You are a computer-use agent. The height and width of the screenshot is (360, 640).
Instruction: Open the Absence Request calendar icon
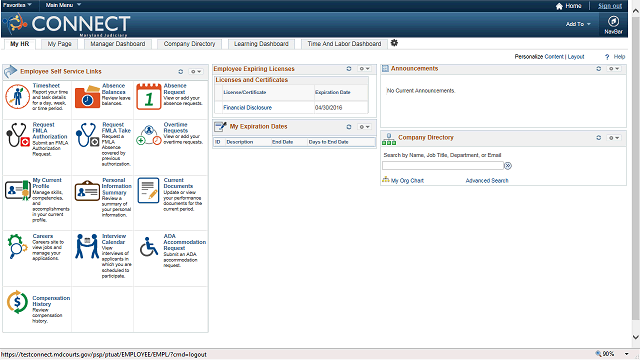coord(149,97)
